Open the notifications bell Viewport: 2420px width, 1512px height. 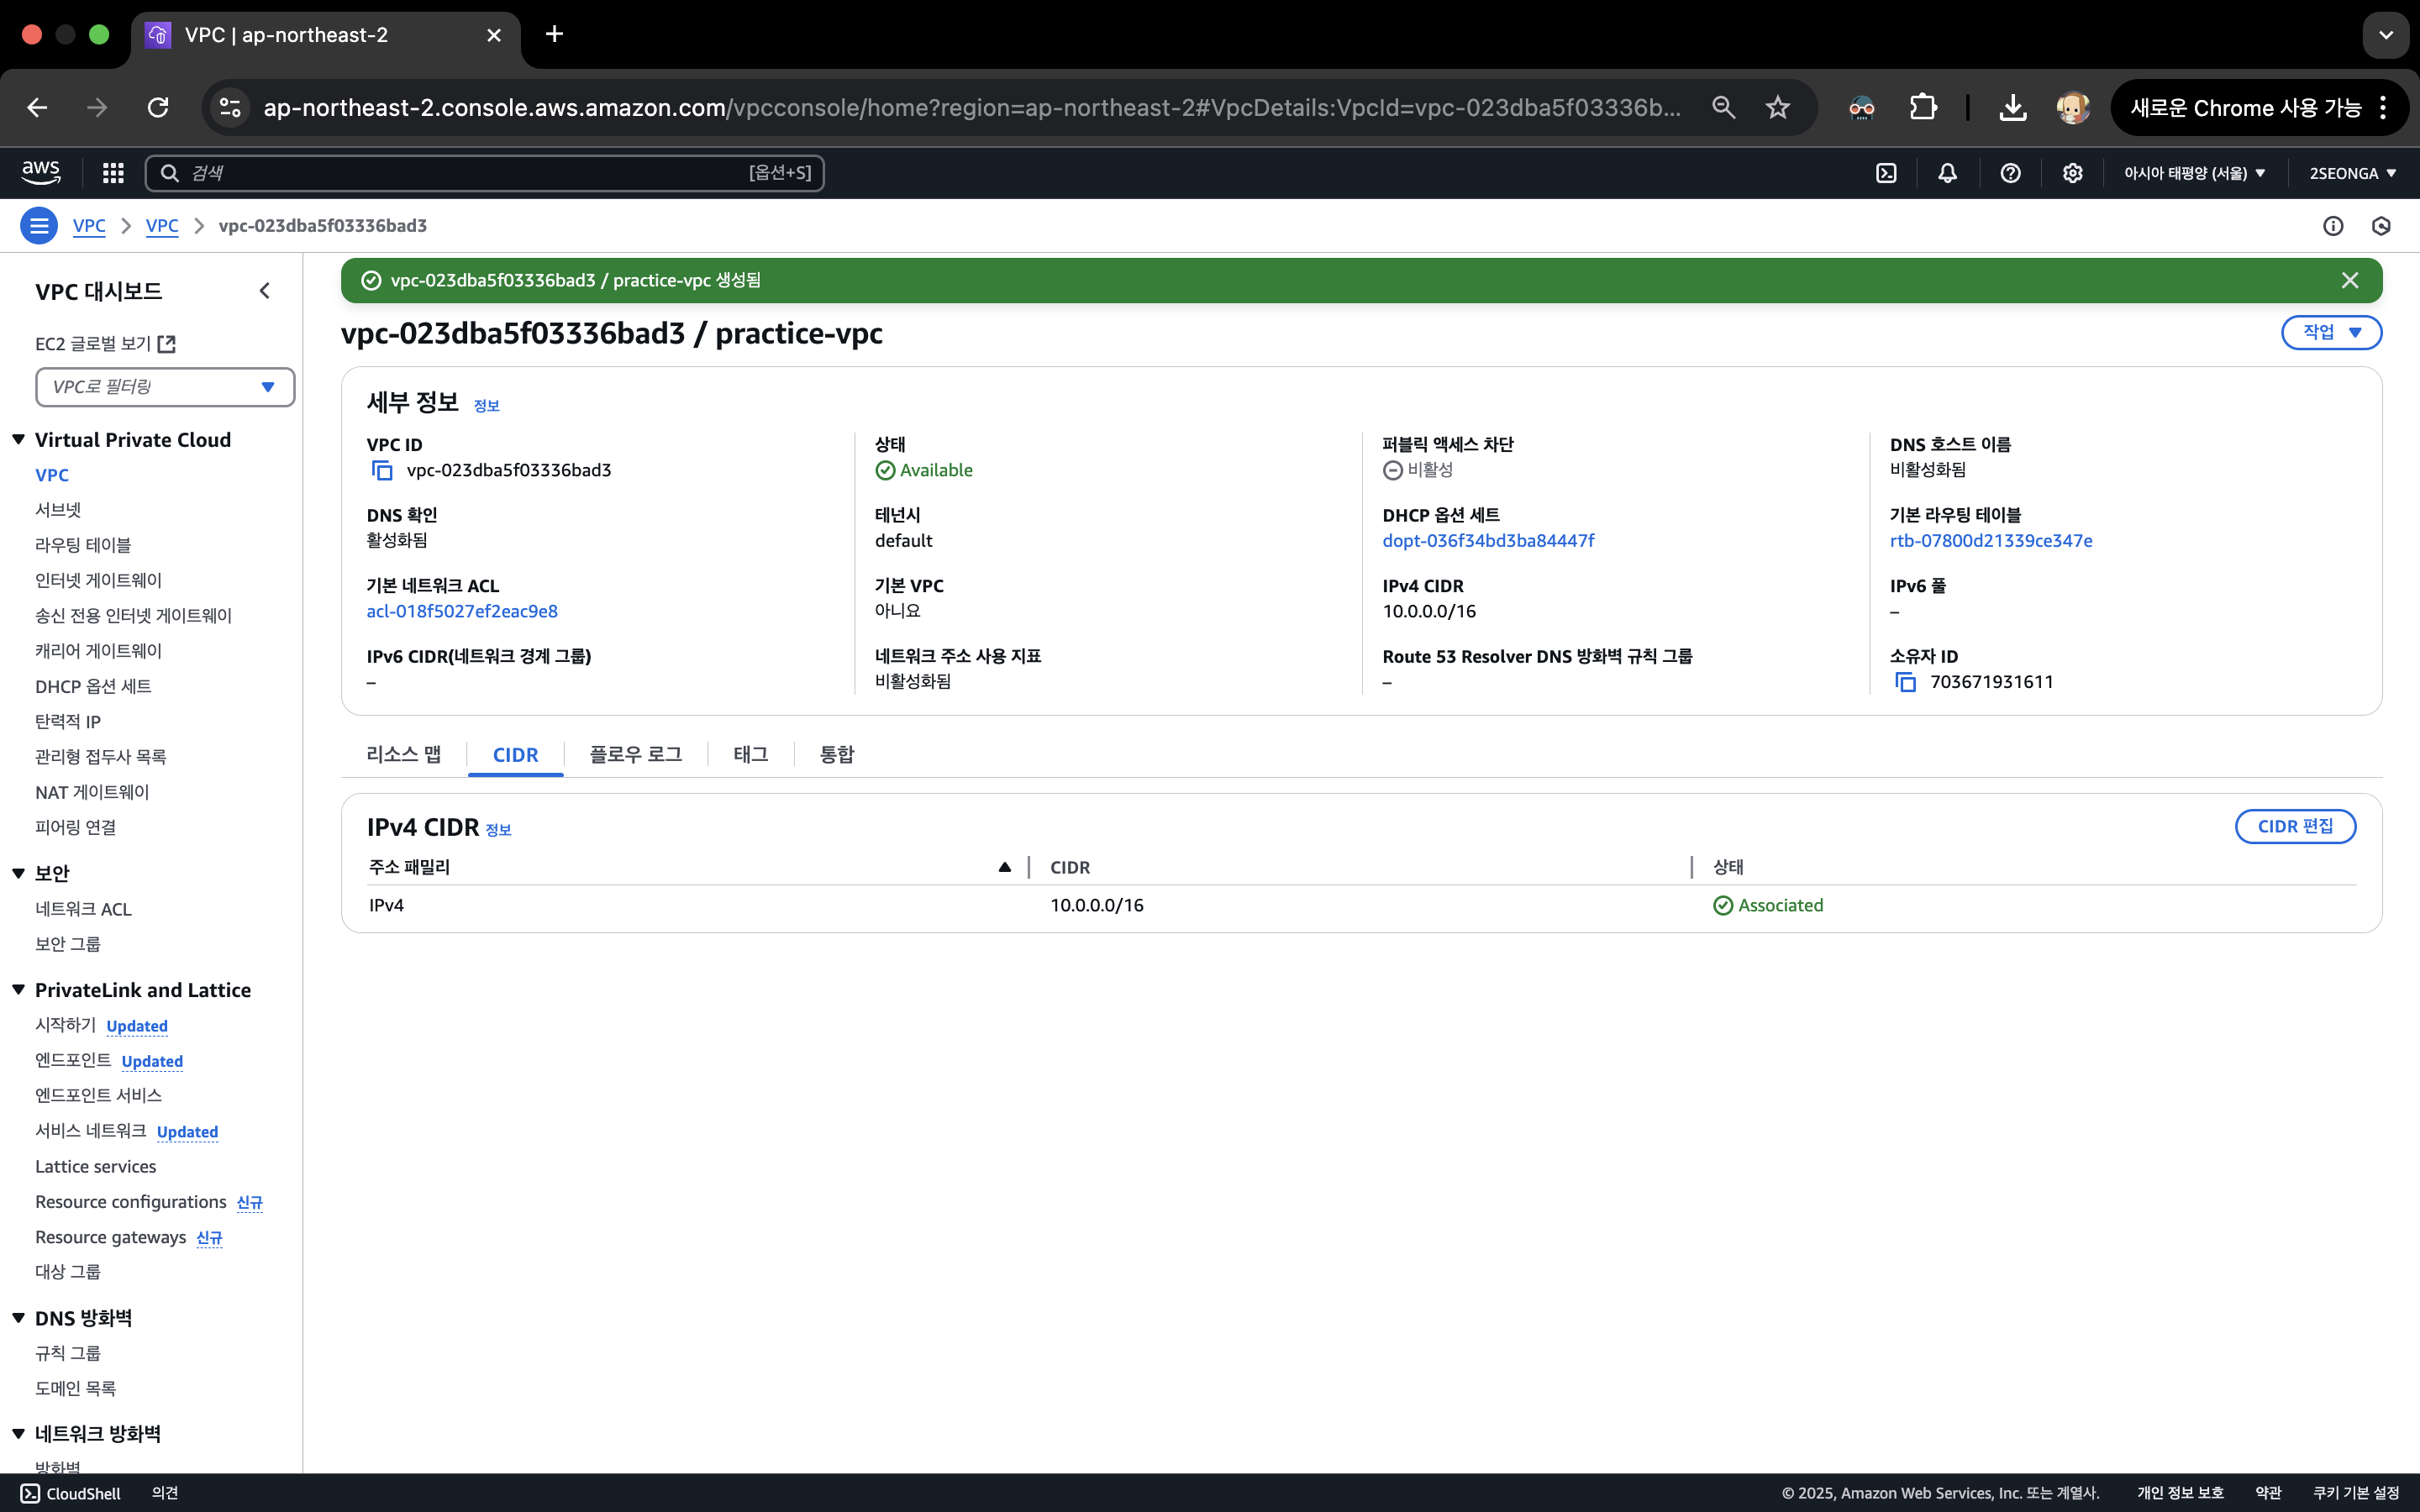[1947, 173]
